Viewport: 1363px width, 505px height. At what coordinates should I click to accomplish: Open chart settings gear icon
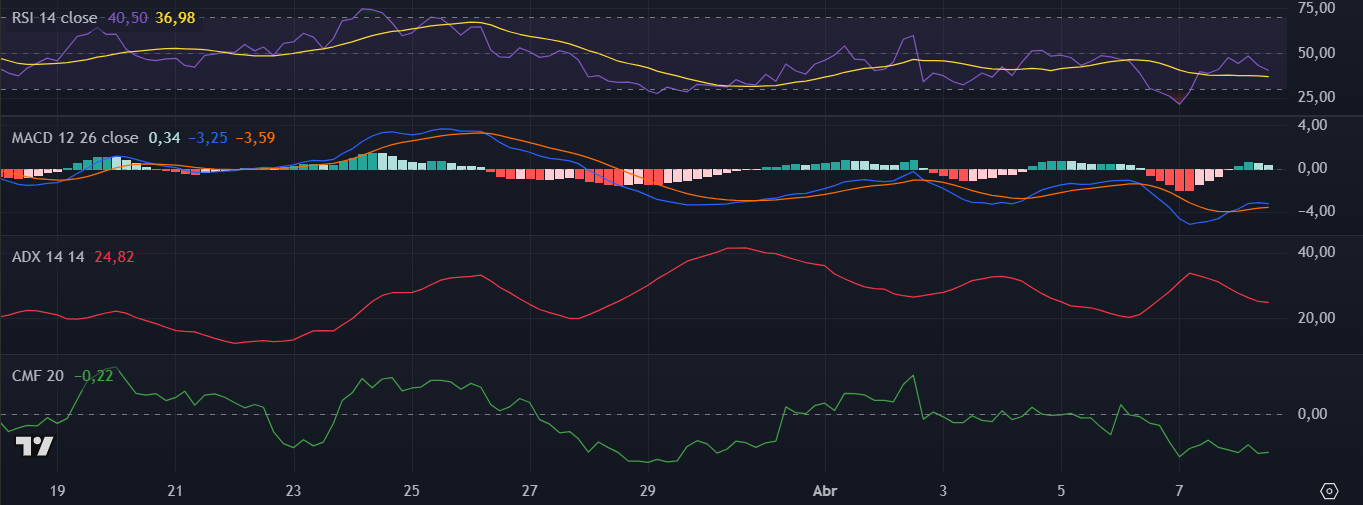1329,491
